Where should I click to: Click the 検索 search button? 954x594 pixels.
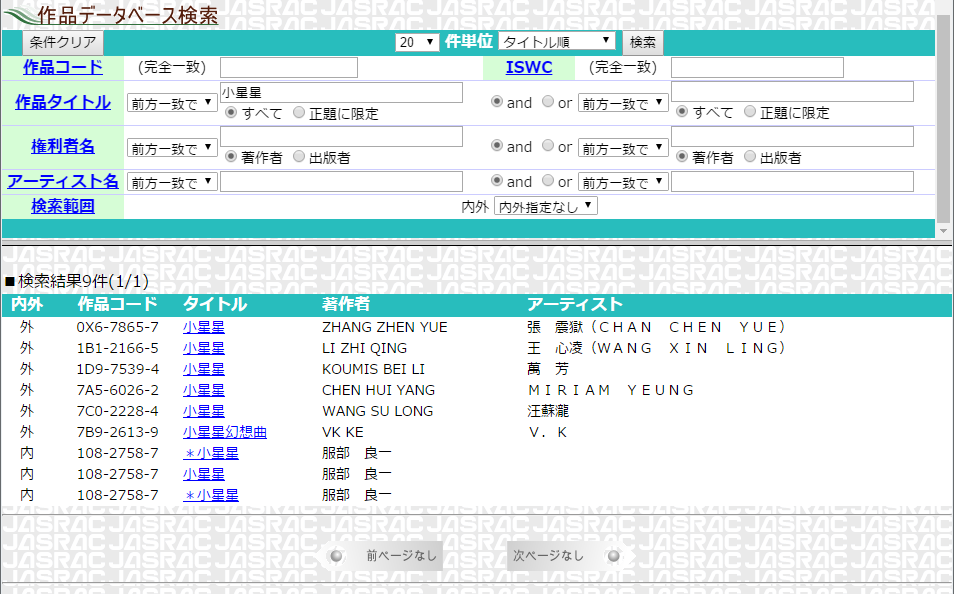pyautogui.click(x=642, y=42)
